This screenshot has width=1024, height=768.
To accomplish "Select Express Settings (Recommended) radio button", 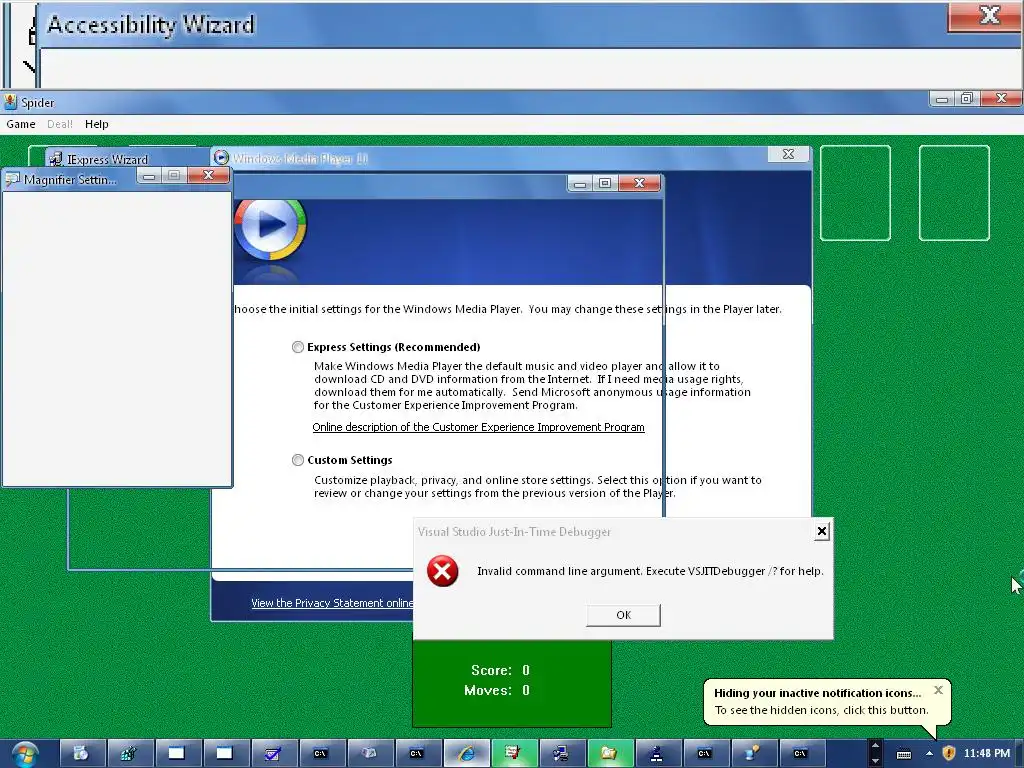I will coord(298,347).
